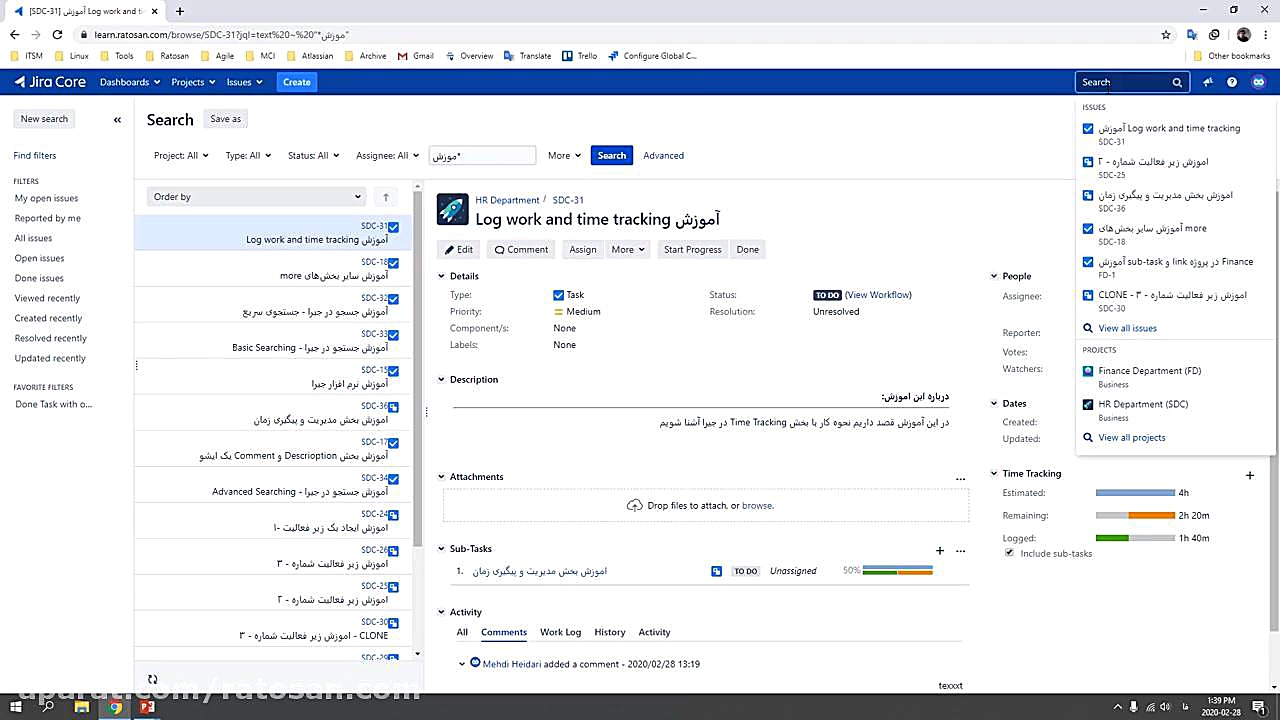Refresh results with the reload icon
The image size is (1280, 720).
click(152, 679)
